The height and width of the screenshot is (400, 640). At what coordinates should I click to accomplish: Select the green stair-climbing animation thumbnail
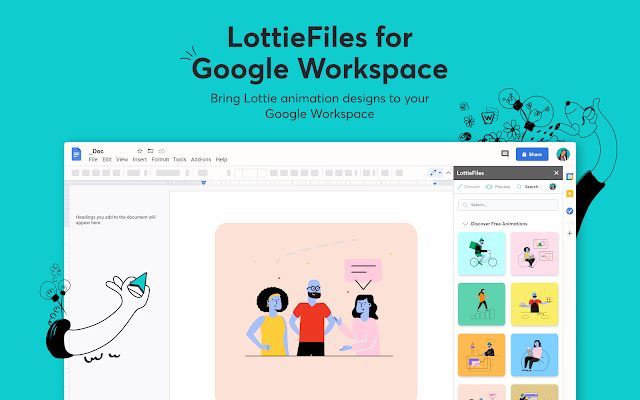click(482, 304)
